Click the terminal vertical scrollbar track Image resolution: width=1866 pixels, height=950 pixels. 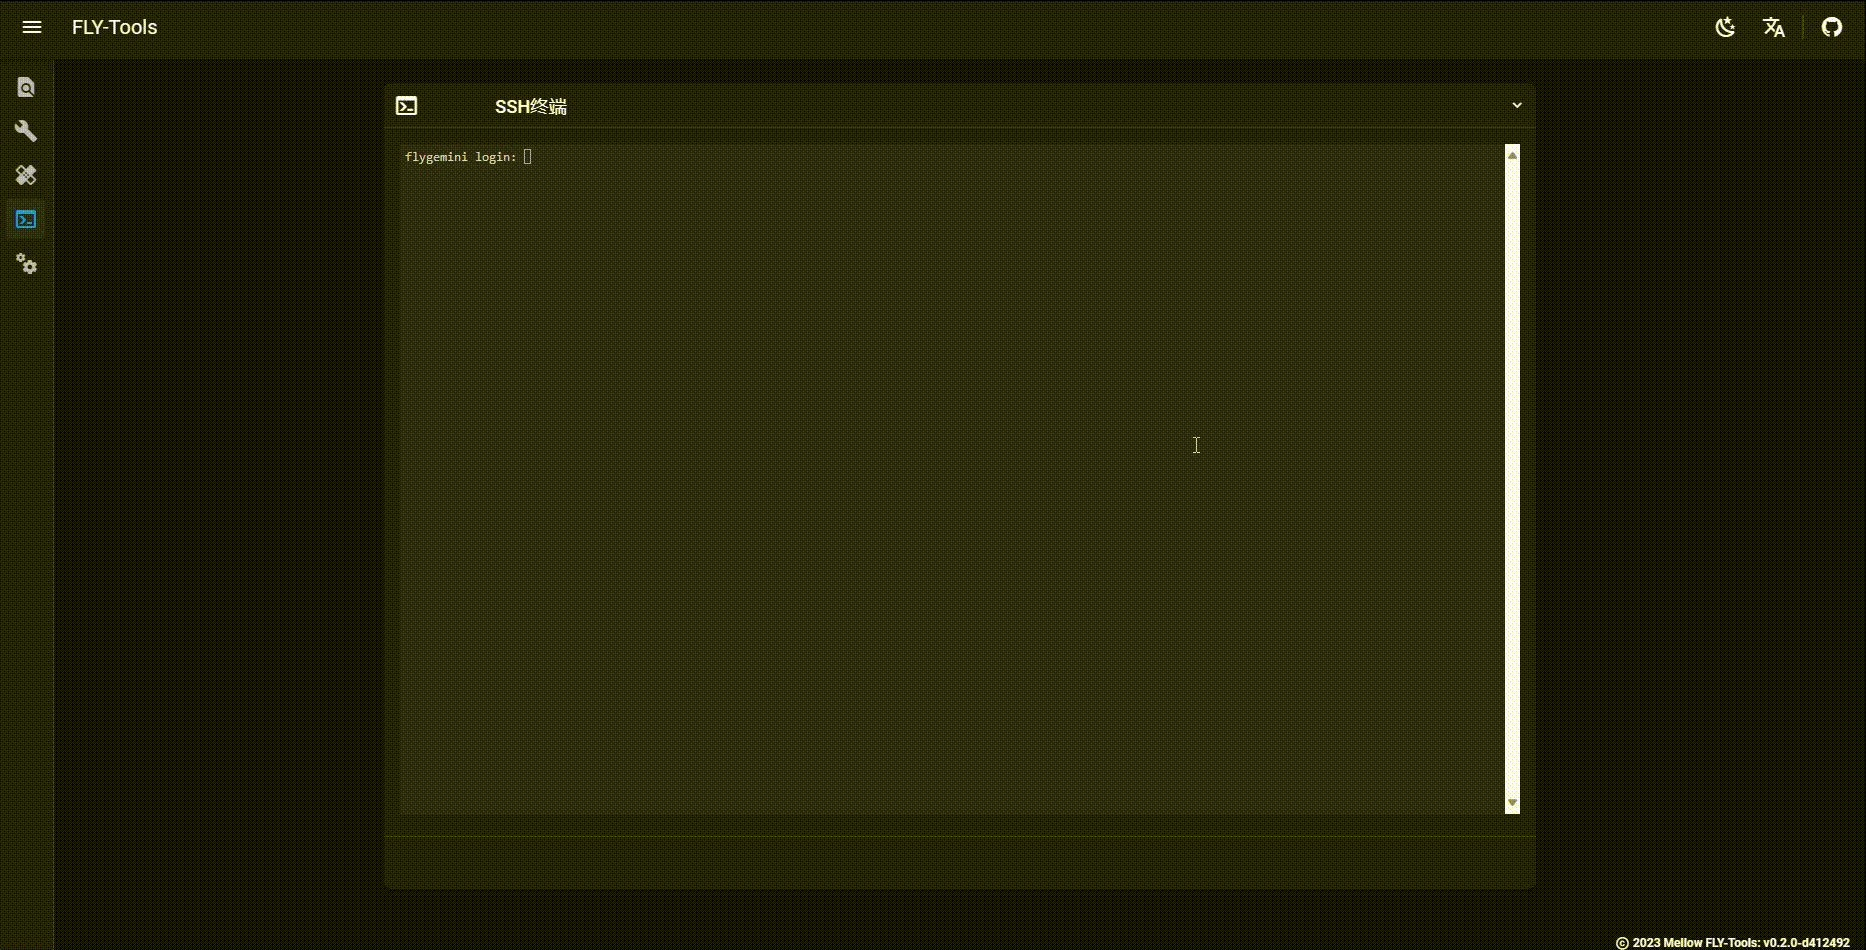tap(1512, 480)
